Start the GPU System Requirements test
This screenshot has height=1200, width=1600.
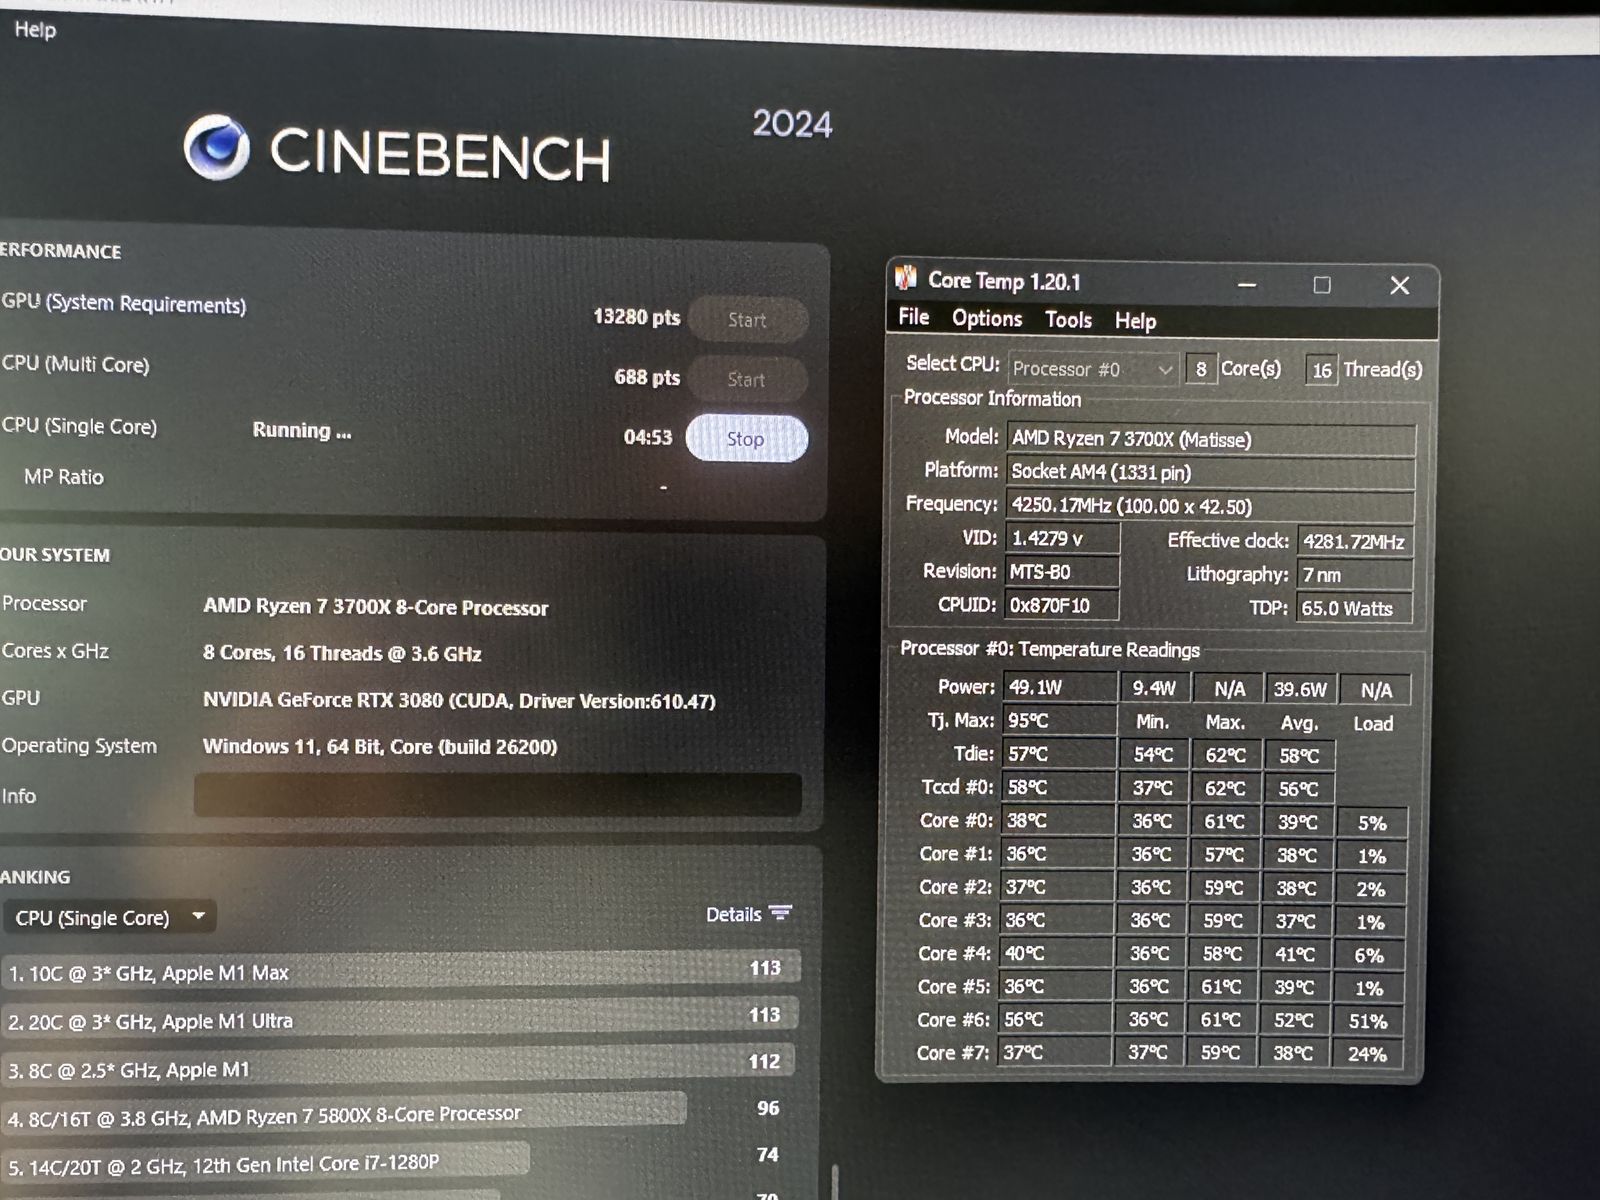747,320
